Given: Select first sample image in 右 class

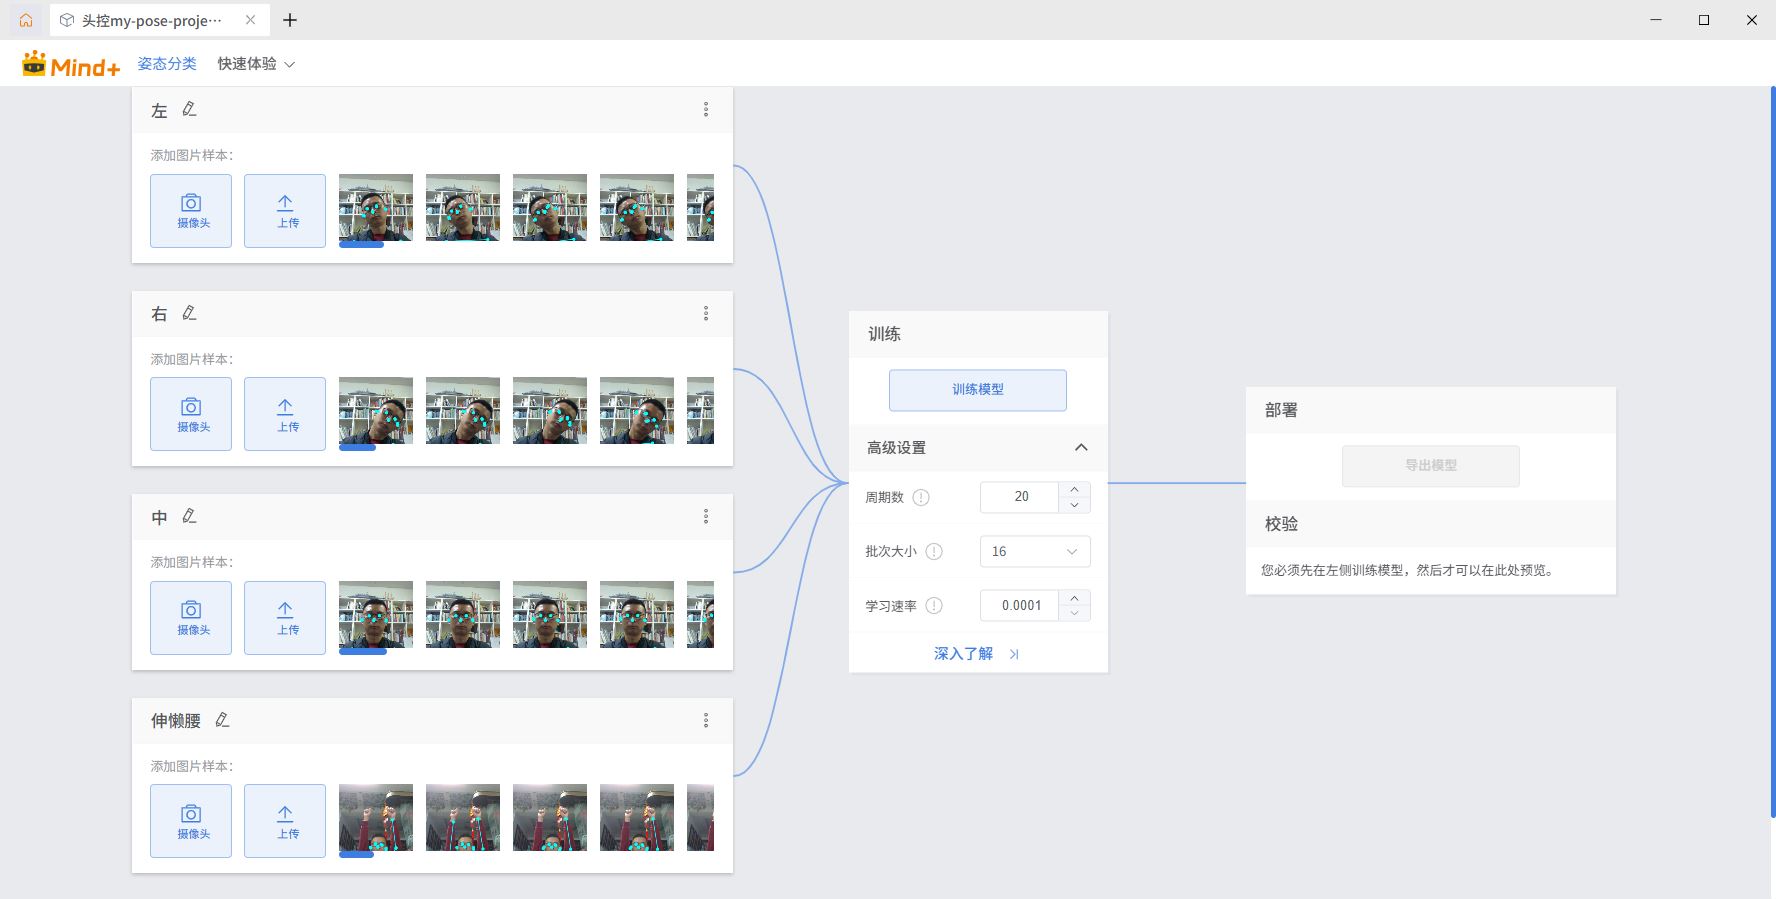Looking at the screenshot, I should click(x=376, y=410).
